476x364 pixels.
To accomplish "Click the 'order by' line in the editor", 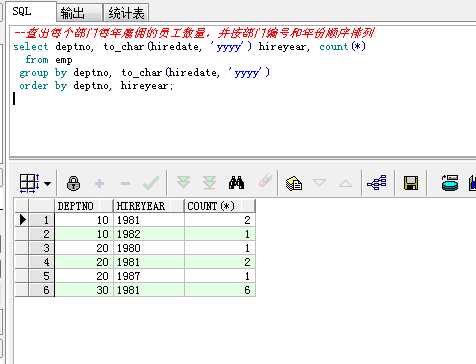I will 96,86.
